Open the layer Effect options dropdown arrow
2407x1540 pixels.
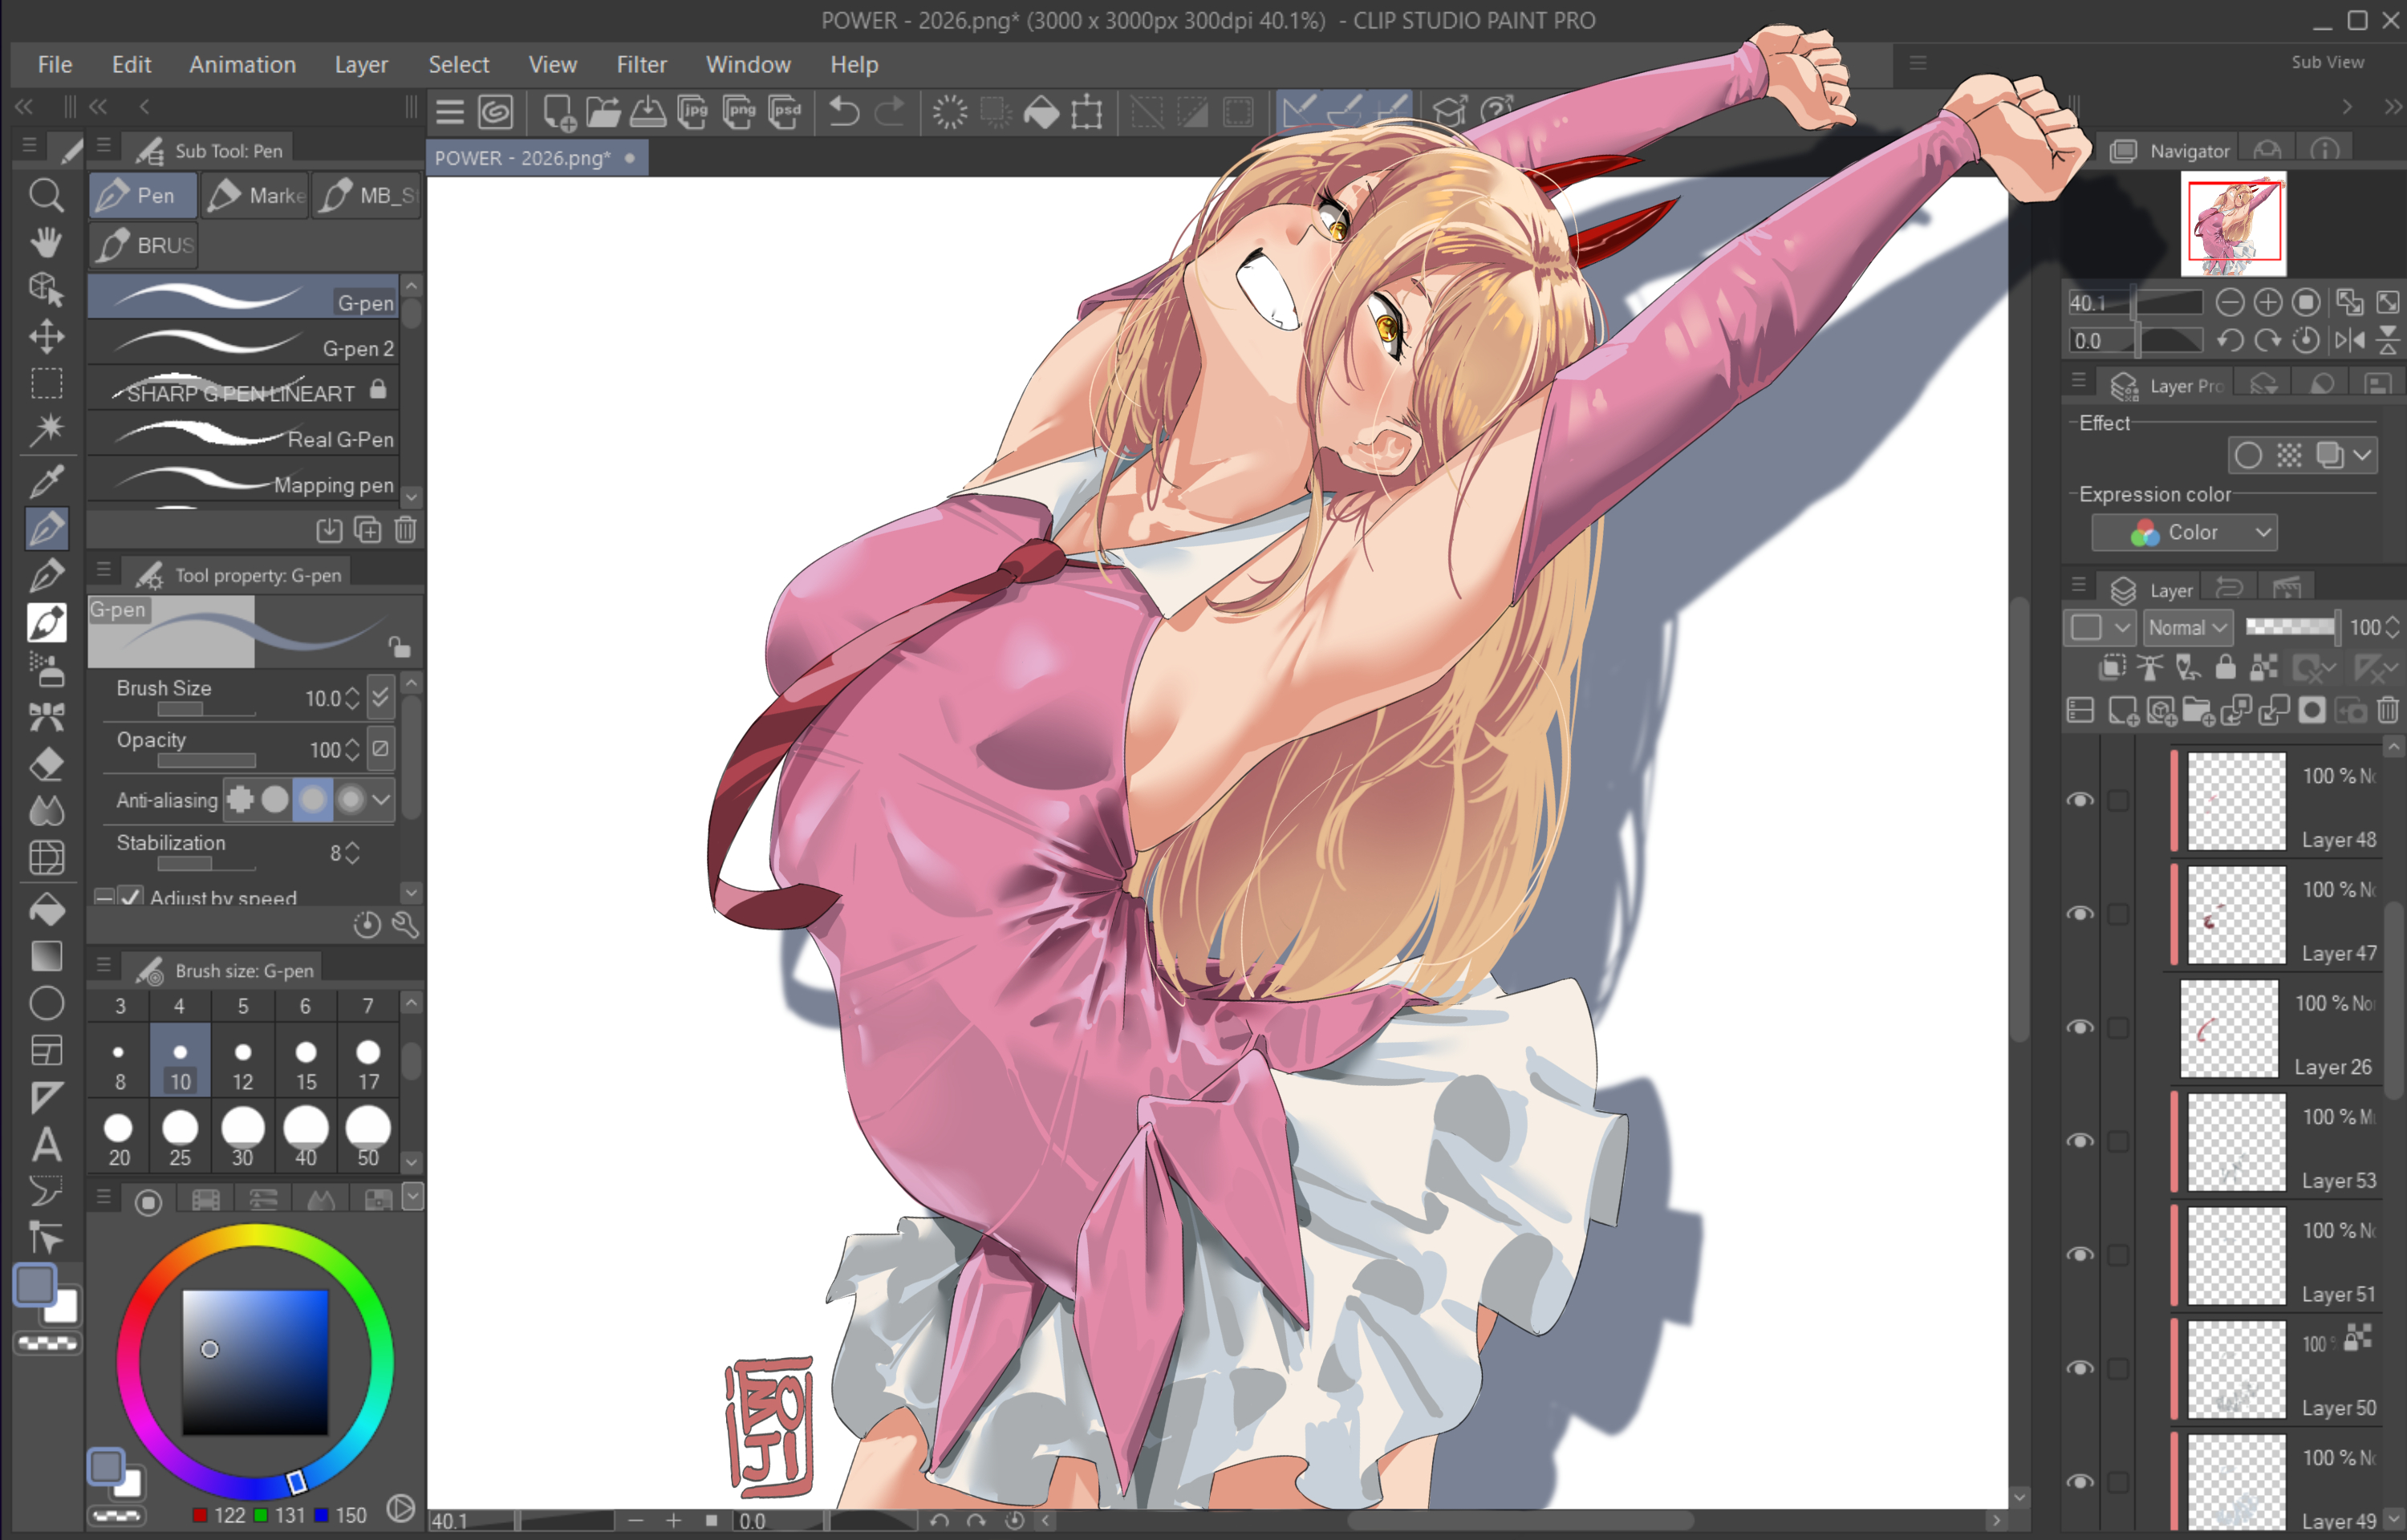[2362, 456]
